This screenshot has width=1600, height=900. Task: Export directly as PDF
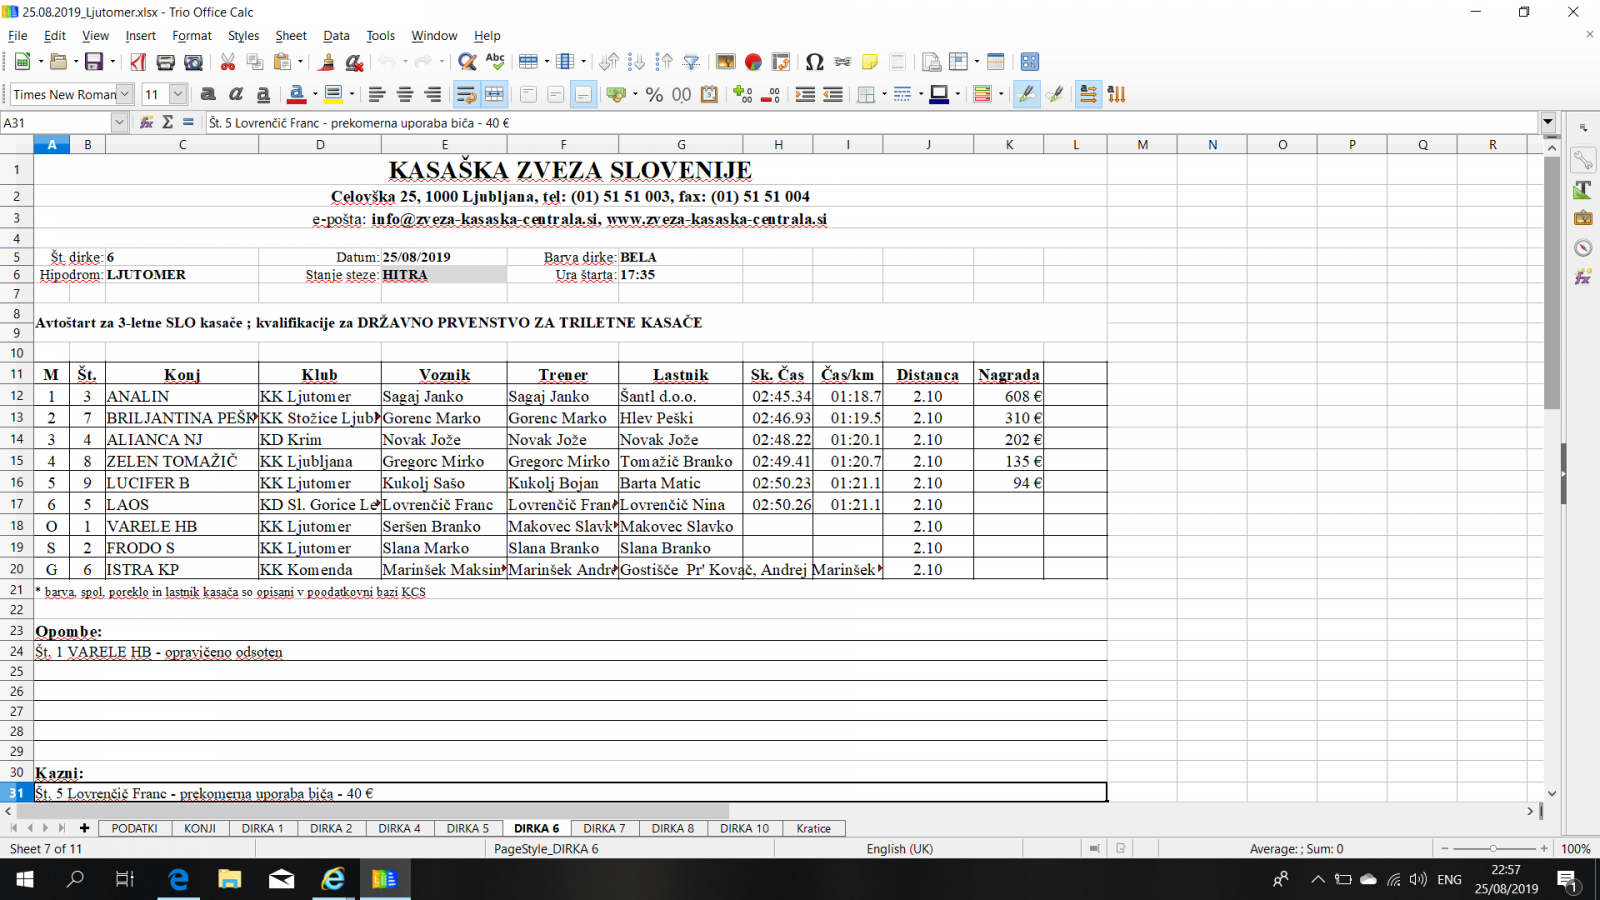(138, 62)
